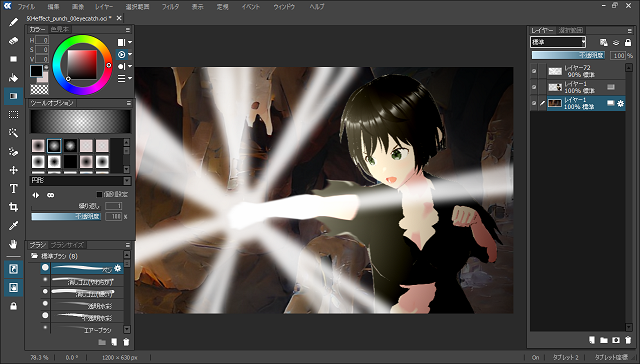Toggle layer lock padlock in layer panel
The height and width of the screenshot is (364, 640).
point(628,42)
